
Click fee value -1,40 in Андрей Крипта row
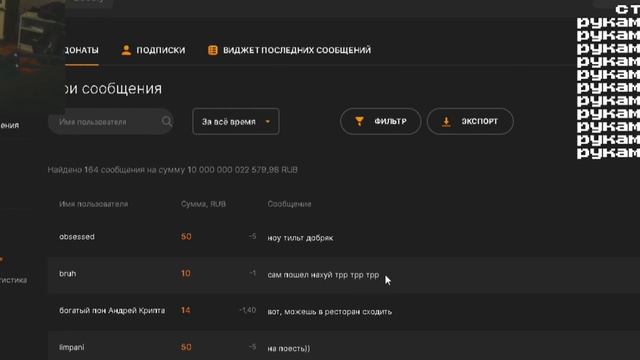[x=248, y=310]
